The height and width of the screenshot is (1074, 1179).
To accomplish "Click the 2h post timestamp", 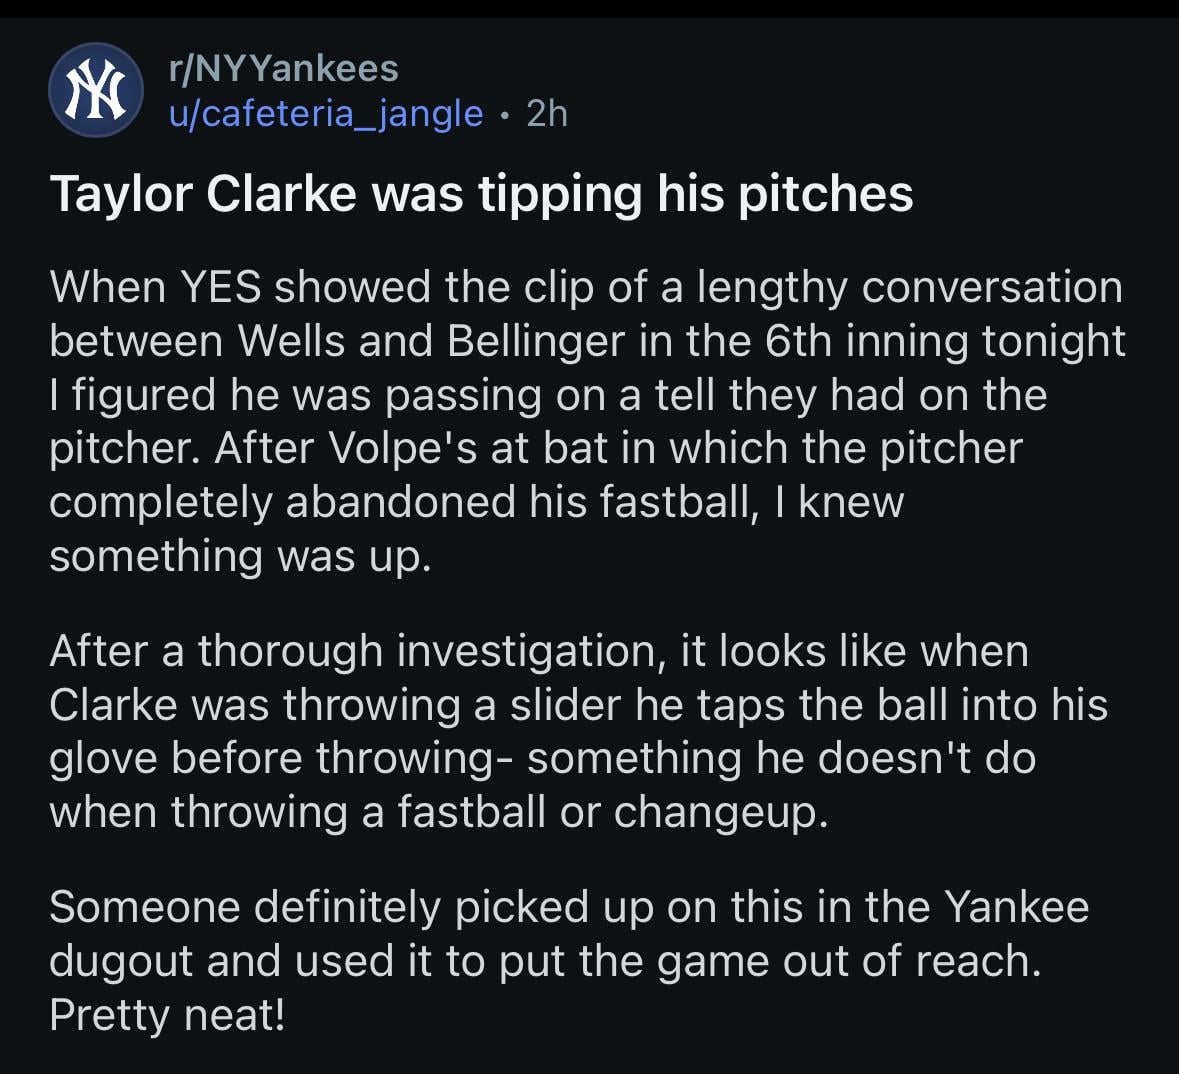I will click(x=547, y=113).
